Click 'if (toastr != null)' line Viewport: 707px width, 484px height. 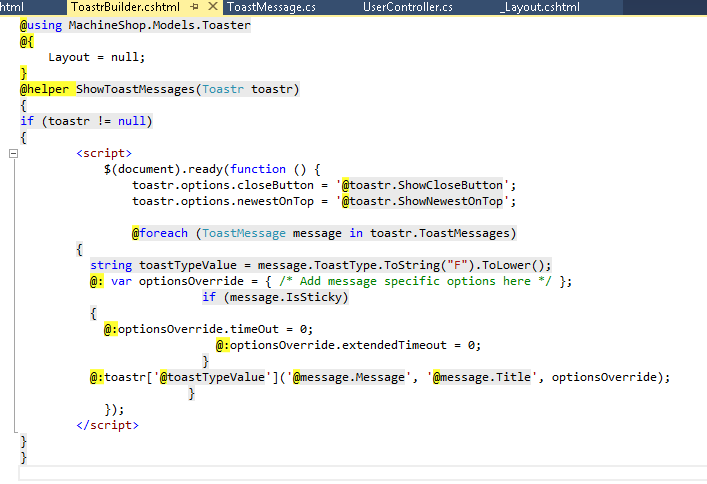pos(86,121)
